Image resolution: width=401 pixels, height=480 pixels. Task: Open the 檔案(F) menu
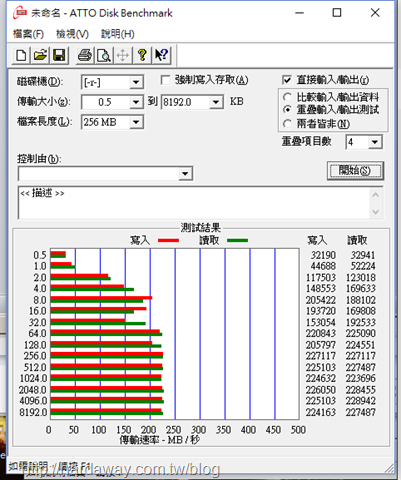(x=28, y=34)
